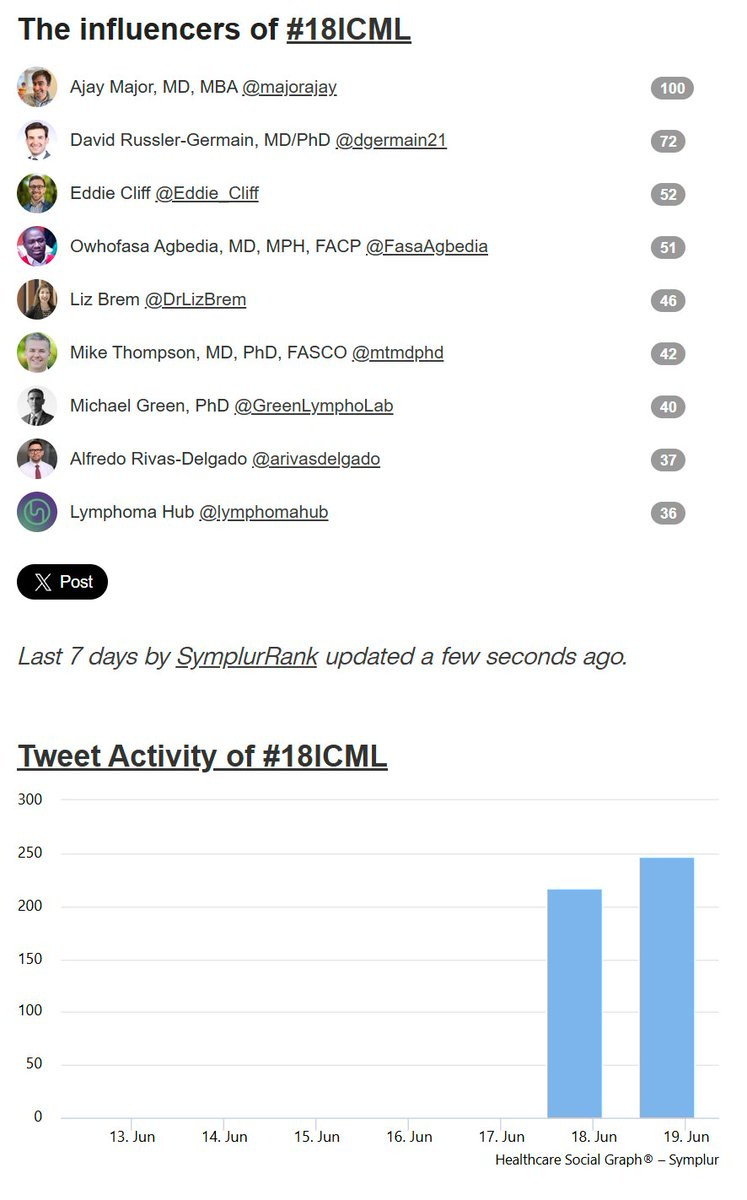747x1200 pixels.
Task: Click the 19. Jun bar in chart
Action: tap(667, 987)
